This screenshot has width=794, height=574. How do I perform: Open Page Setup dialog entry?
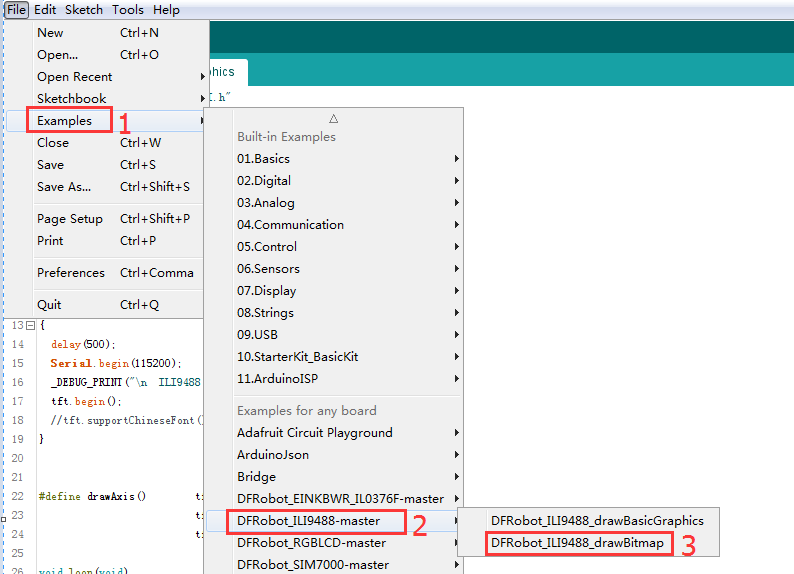pyautogui.click(x=106, y=219)
